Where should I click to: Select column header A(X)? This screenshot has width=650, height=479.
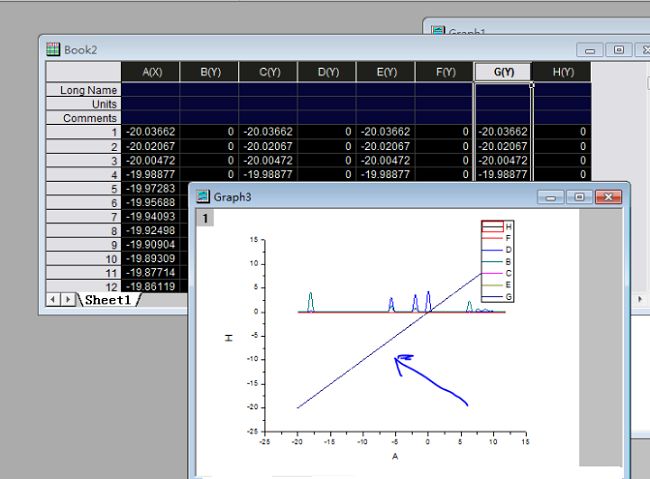[150, 72]
